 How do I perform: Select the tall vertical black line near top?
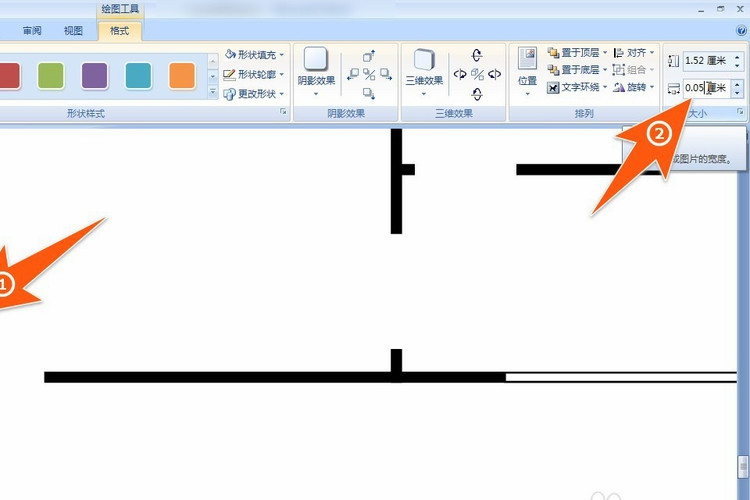click(396, 181)
